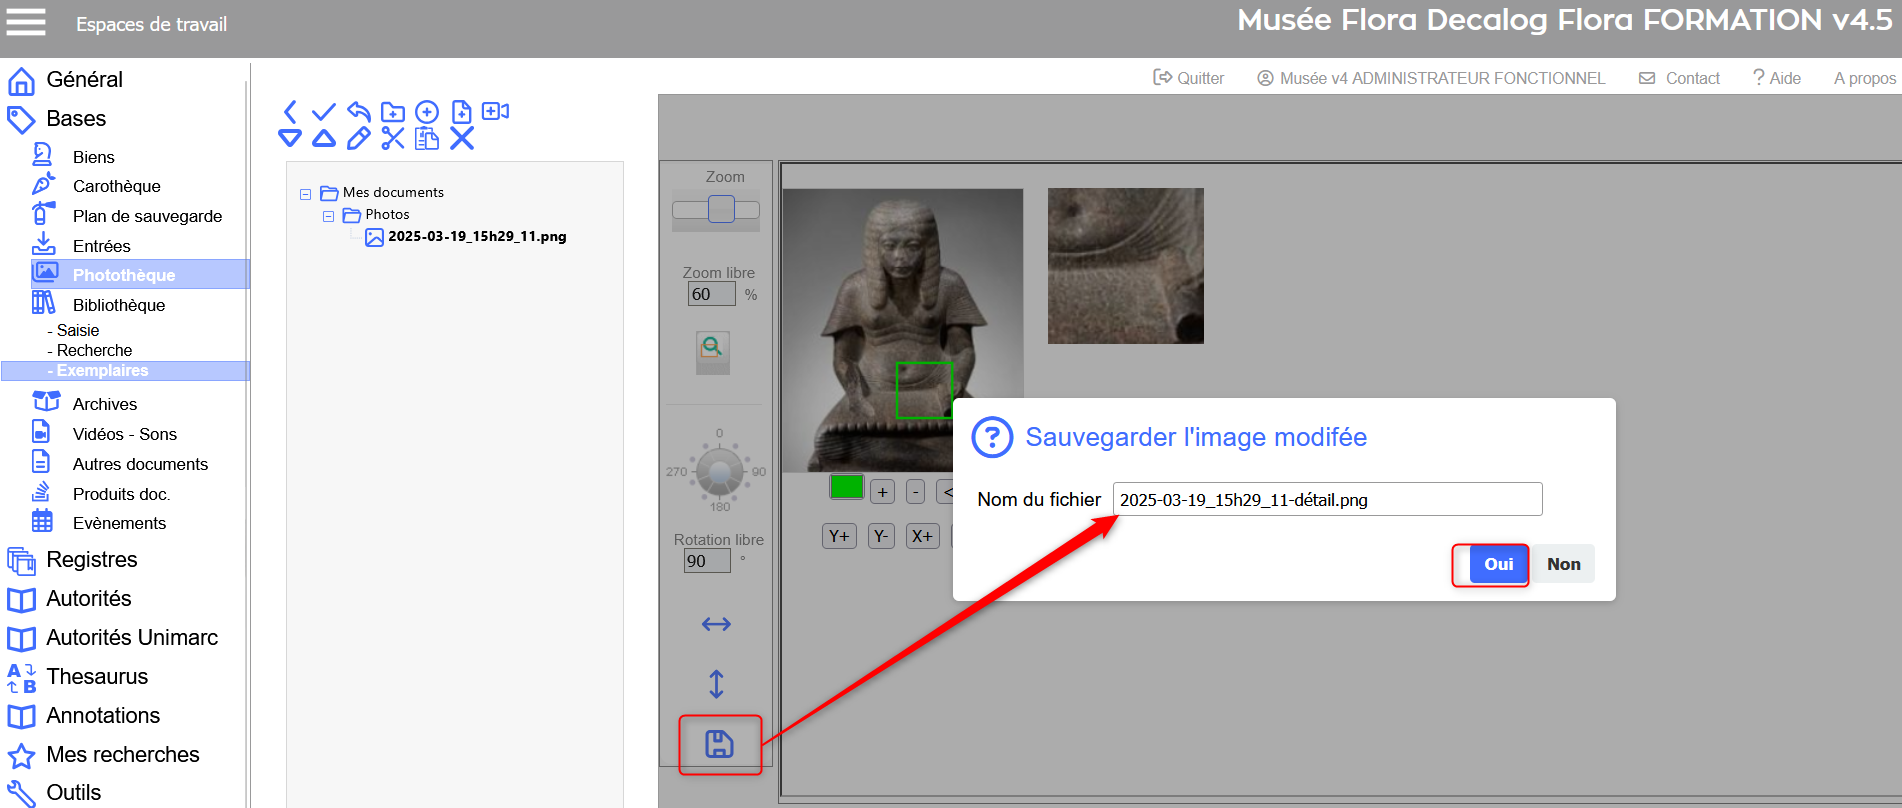The height and width of the screenshot is (808, 1902).
Task: Collapse the Photos folder node
Action: click(328, 216)
